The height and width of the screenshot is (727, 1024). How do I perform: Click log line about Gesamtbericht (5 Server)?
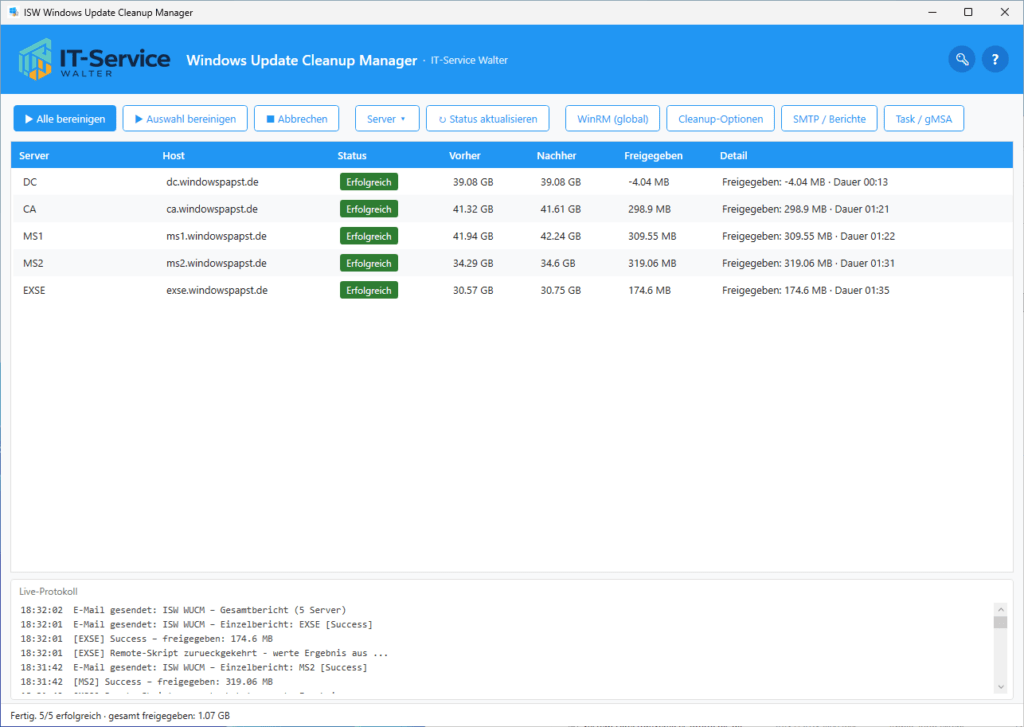pyautogui.click(x=183, y=609)
